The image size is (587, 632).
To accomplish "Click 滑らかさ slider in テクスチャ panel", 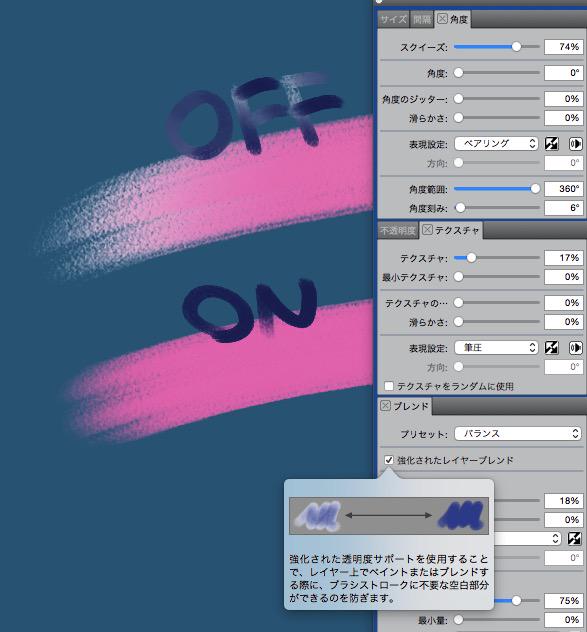I will click(458, 322).
